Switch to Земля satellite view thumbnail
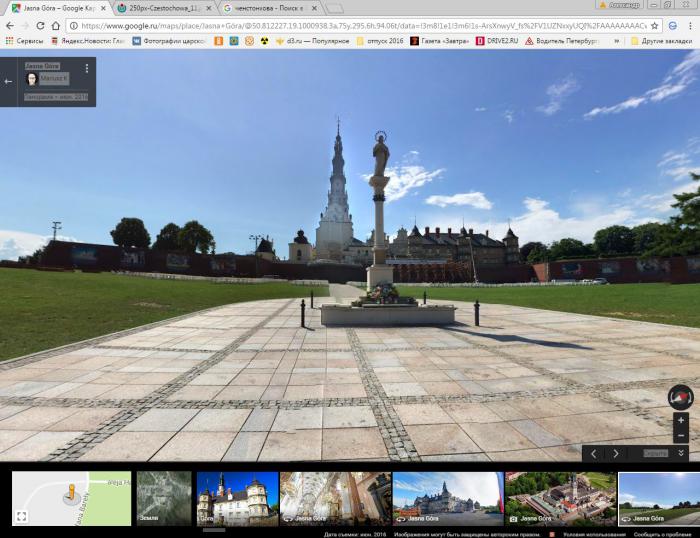The width and height of the screenshot is (700, 538). [163, 498]
